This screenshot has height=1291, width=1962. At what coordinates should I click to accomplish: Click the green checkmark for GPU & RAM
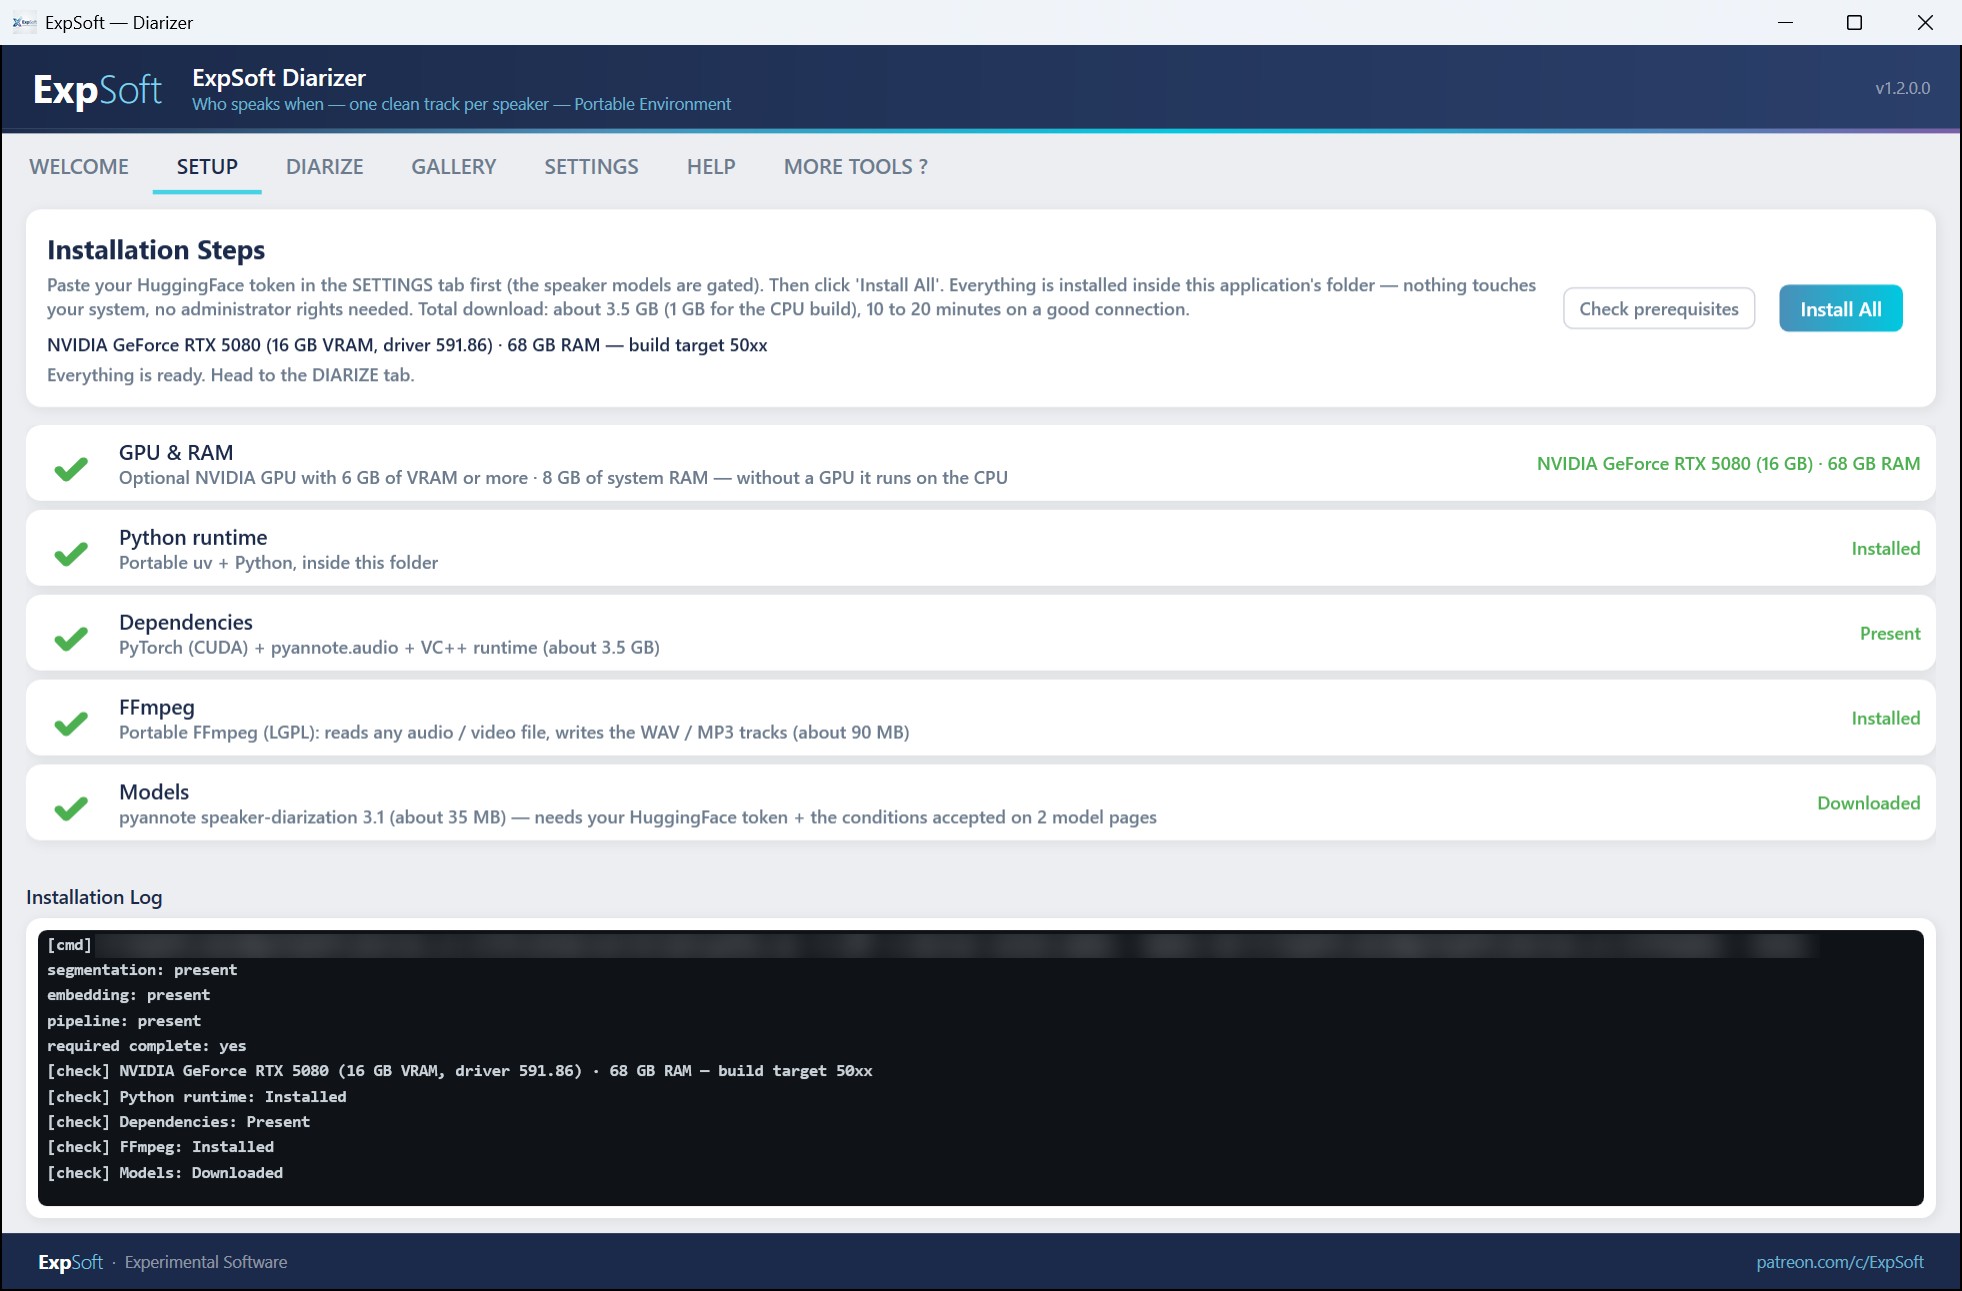pos(71,468)
